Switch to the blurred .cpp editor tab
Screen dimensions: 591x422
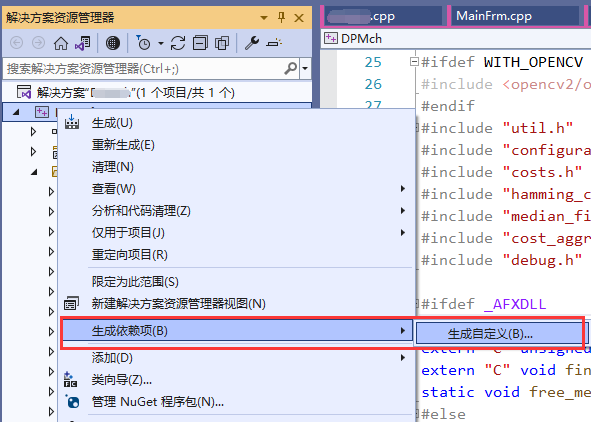tap(384, 16)
